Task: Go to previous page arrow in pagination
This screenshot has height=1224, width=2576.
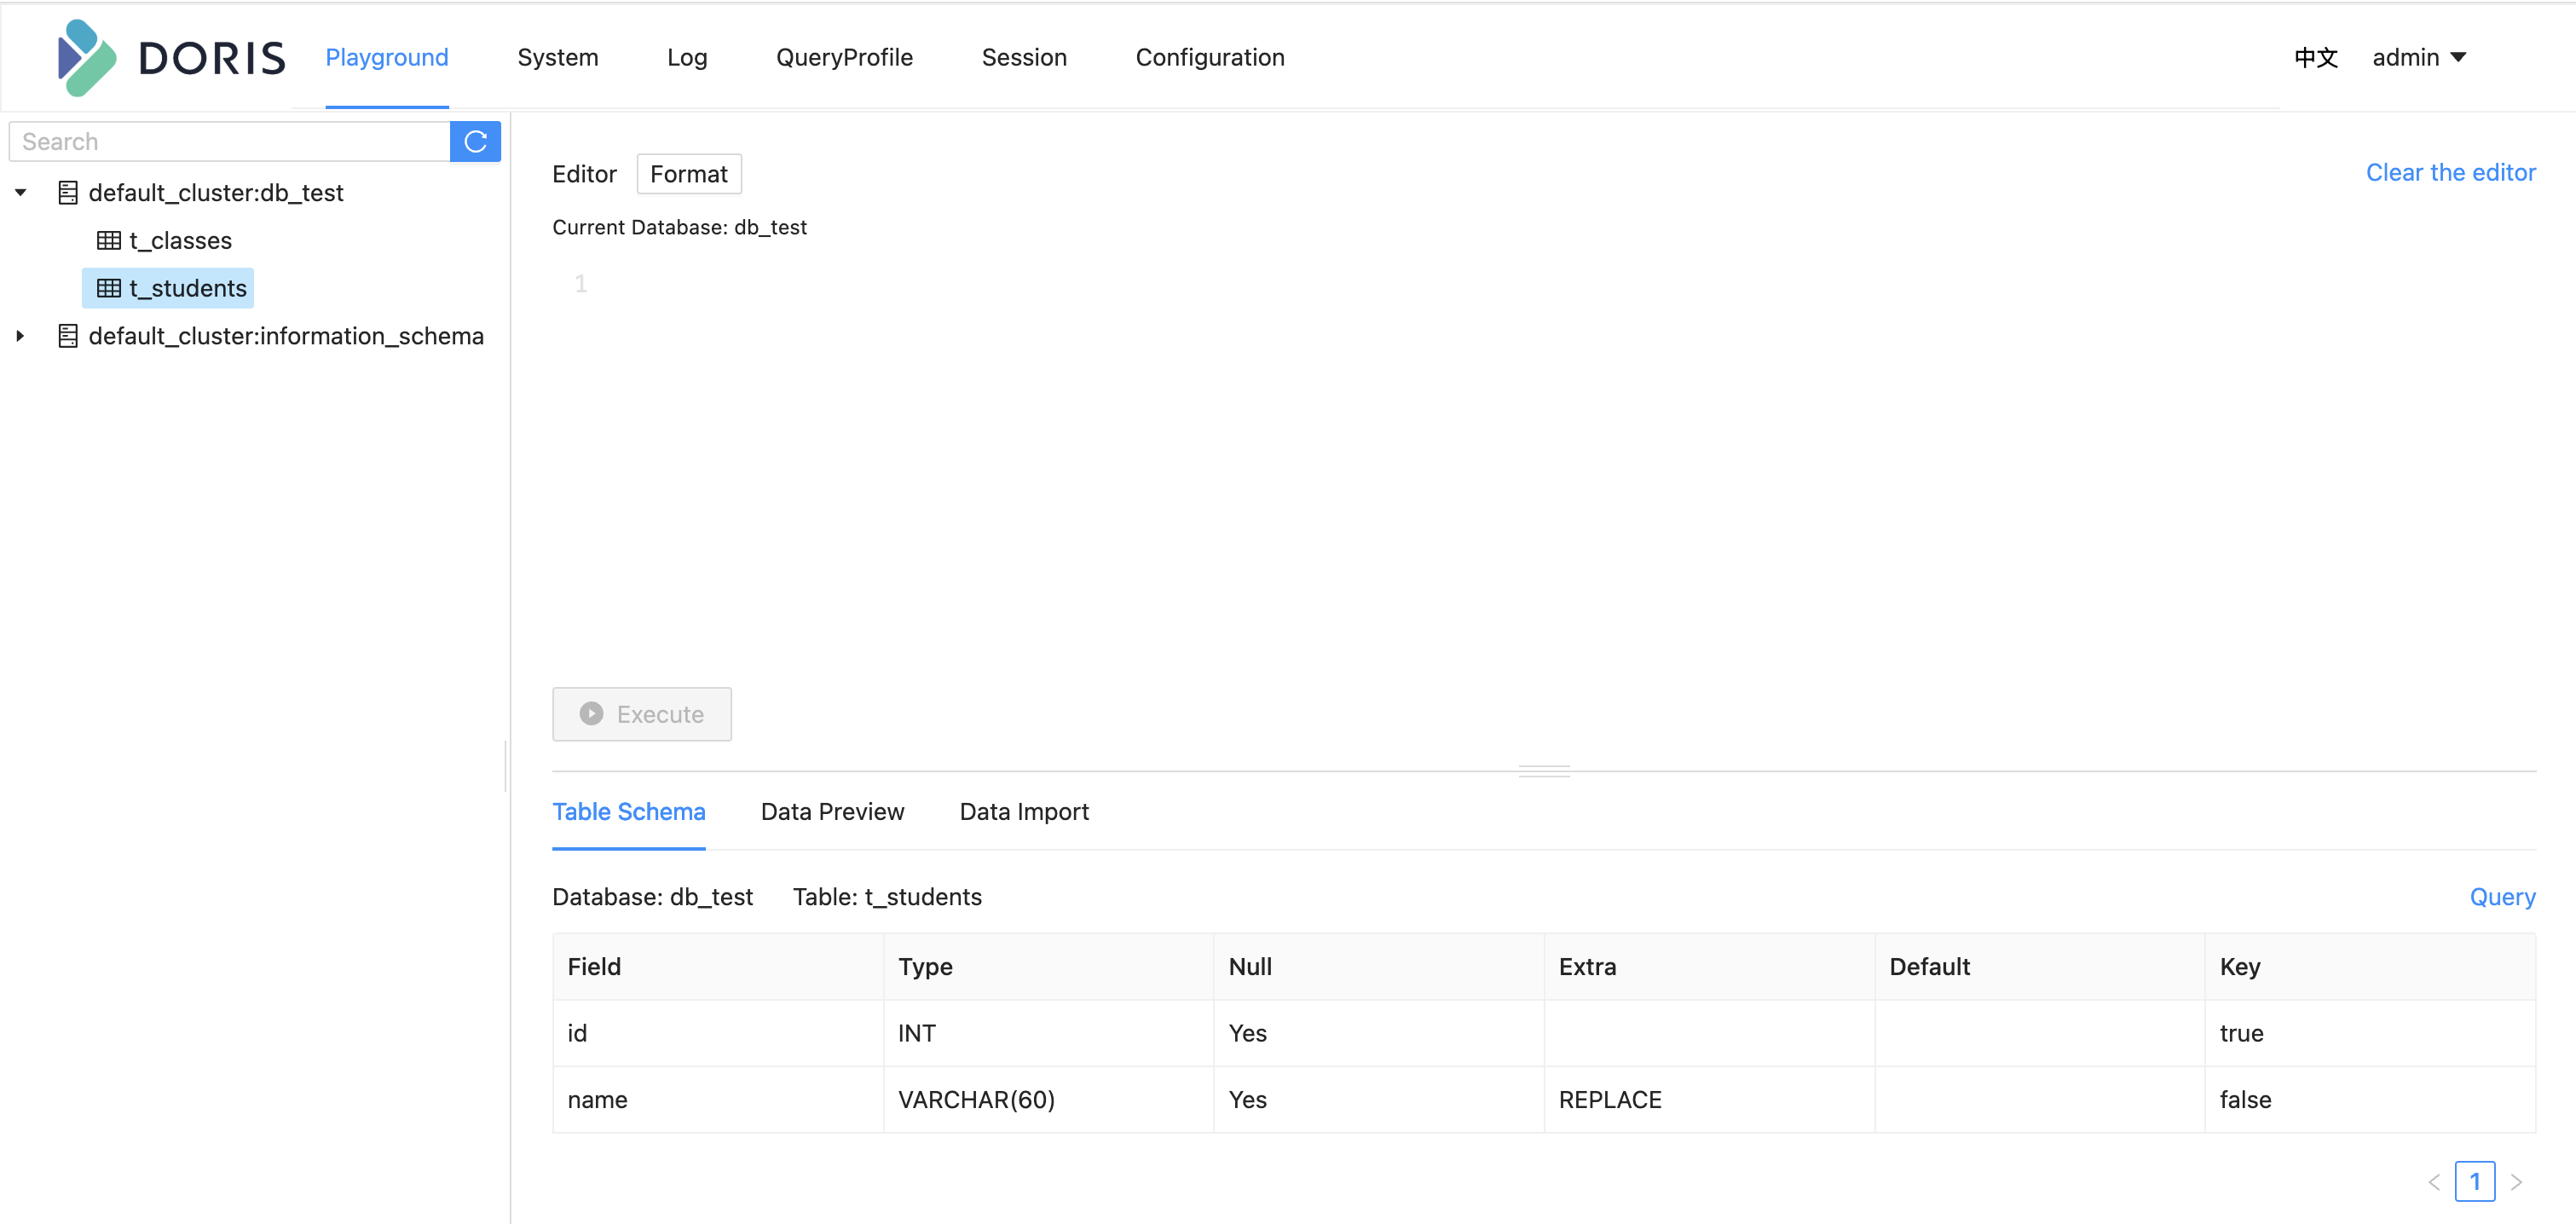Action: pos(2433,1181)
